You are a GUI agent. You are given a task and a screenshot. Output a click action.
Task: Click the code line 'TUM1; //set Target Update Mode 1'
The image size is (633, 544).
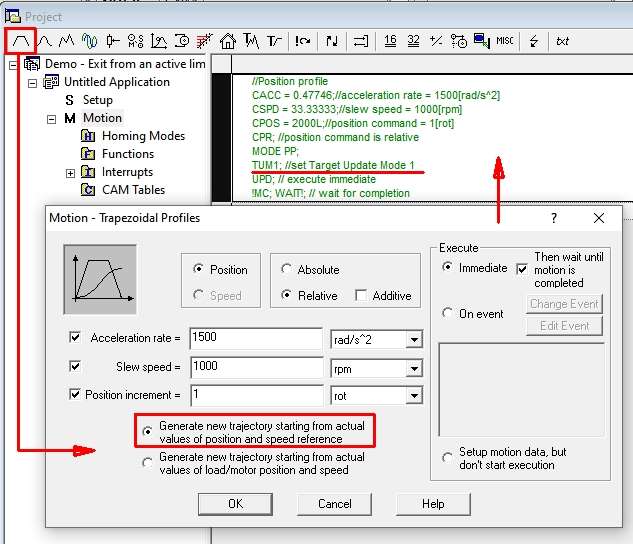[x=333, y=165]
